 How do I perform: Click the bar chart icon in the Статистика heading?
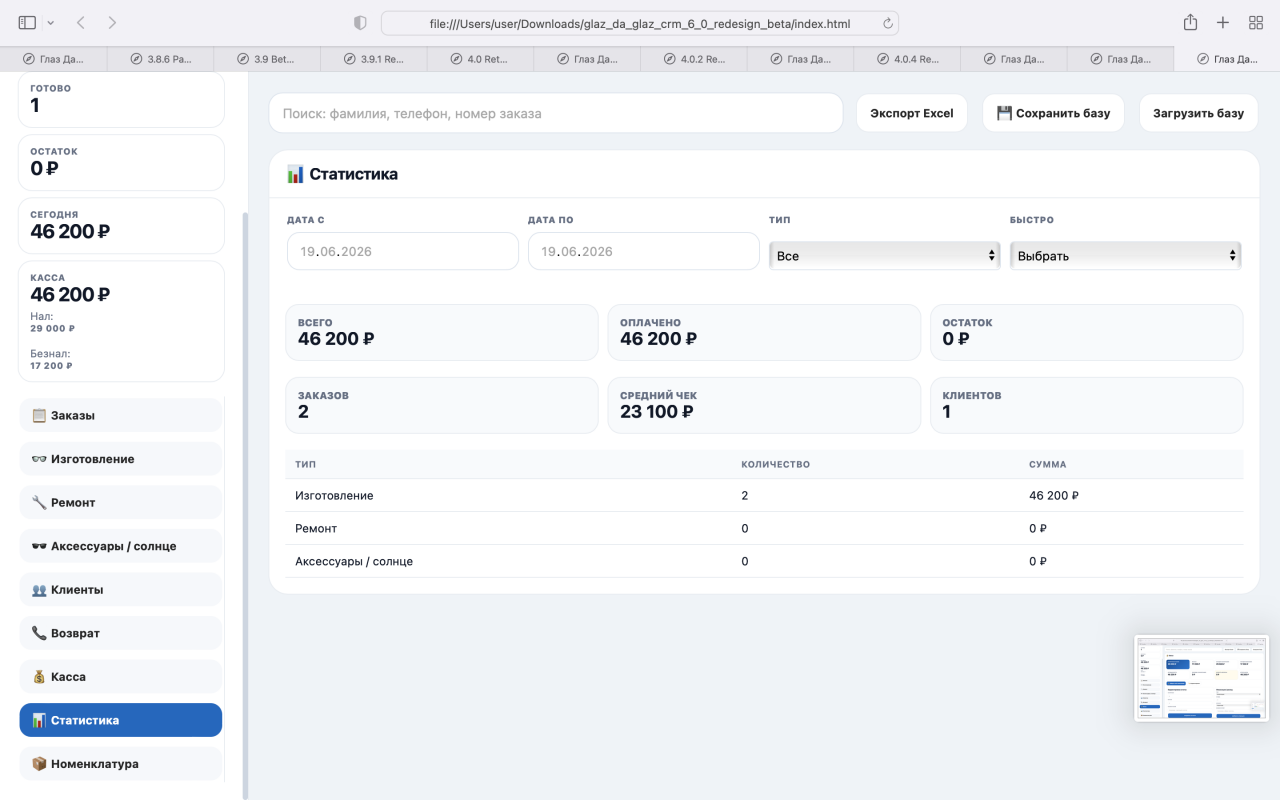coord(295,174)
